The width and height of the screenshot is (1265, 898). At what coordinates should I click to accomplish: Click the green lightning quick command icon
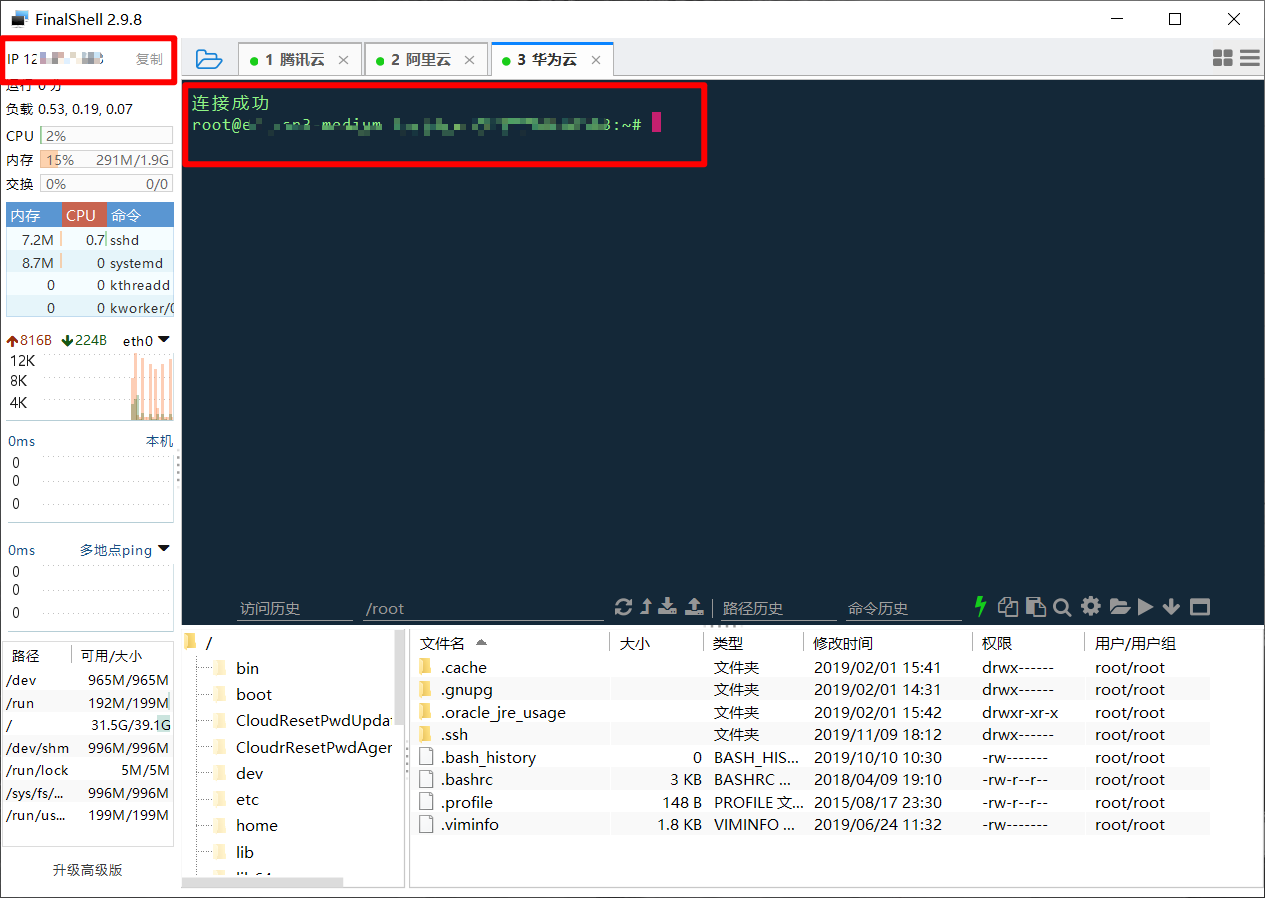[981, 606]
